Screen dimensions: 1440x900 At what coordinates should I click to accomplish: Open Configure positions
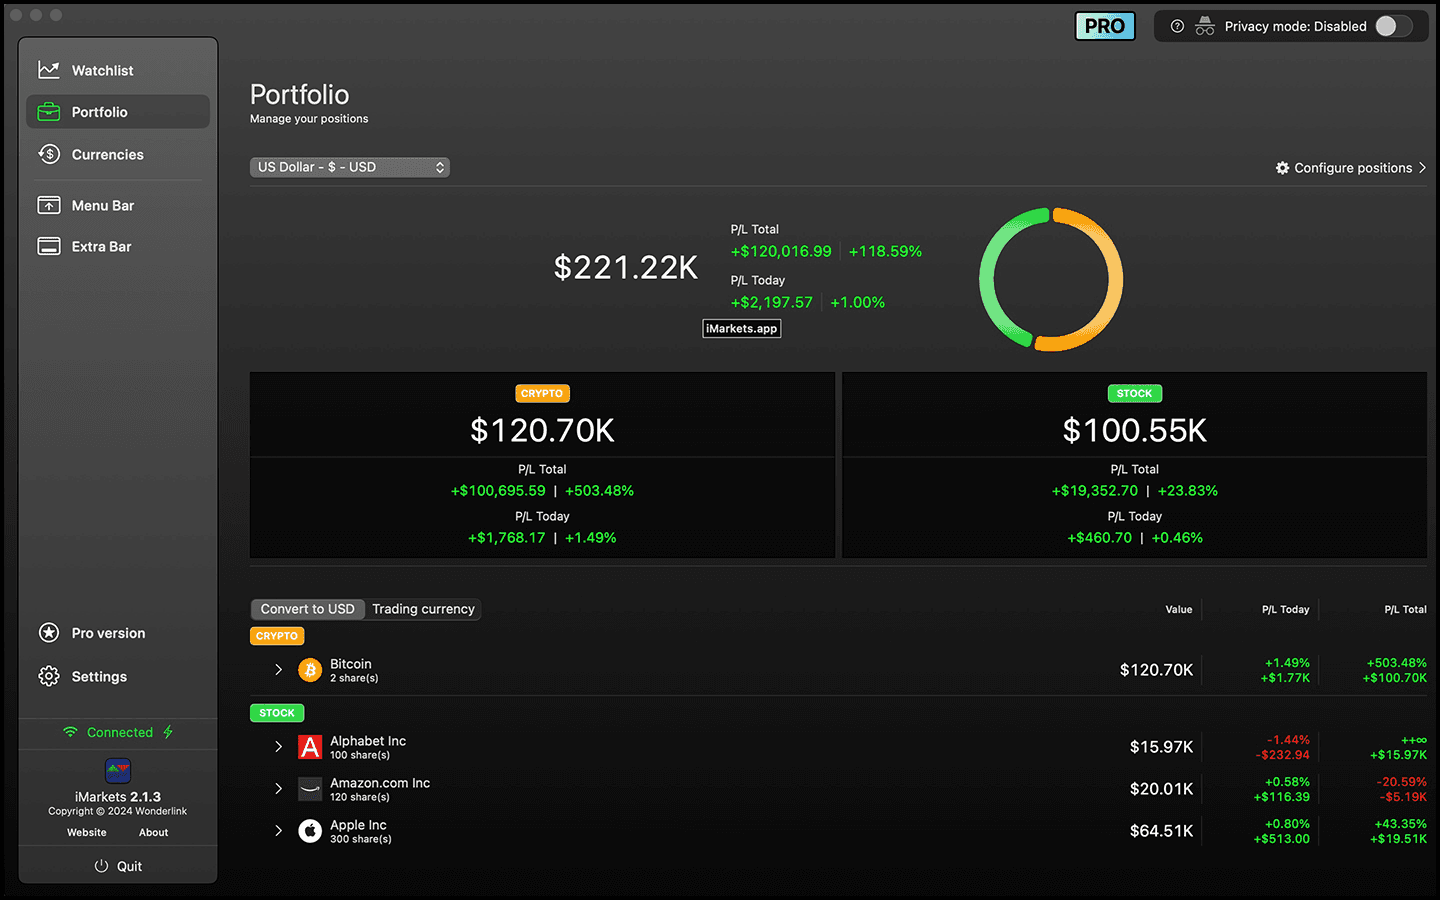1350,168
